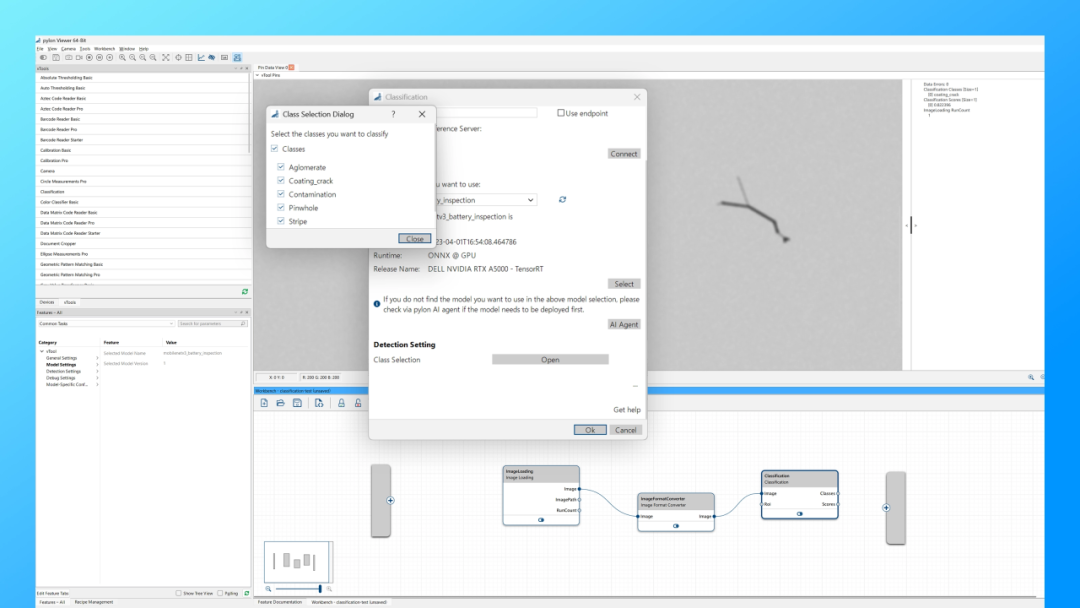The height and width of the screenshot is (608, 1080).
Task: Click the histogram line chart toolbar icon
Action: click(x=201, y=57)
